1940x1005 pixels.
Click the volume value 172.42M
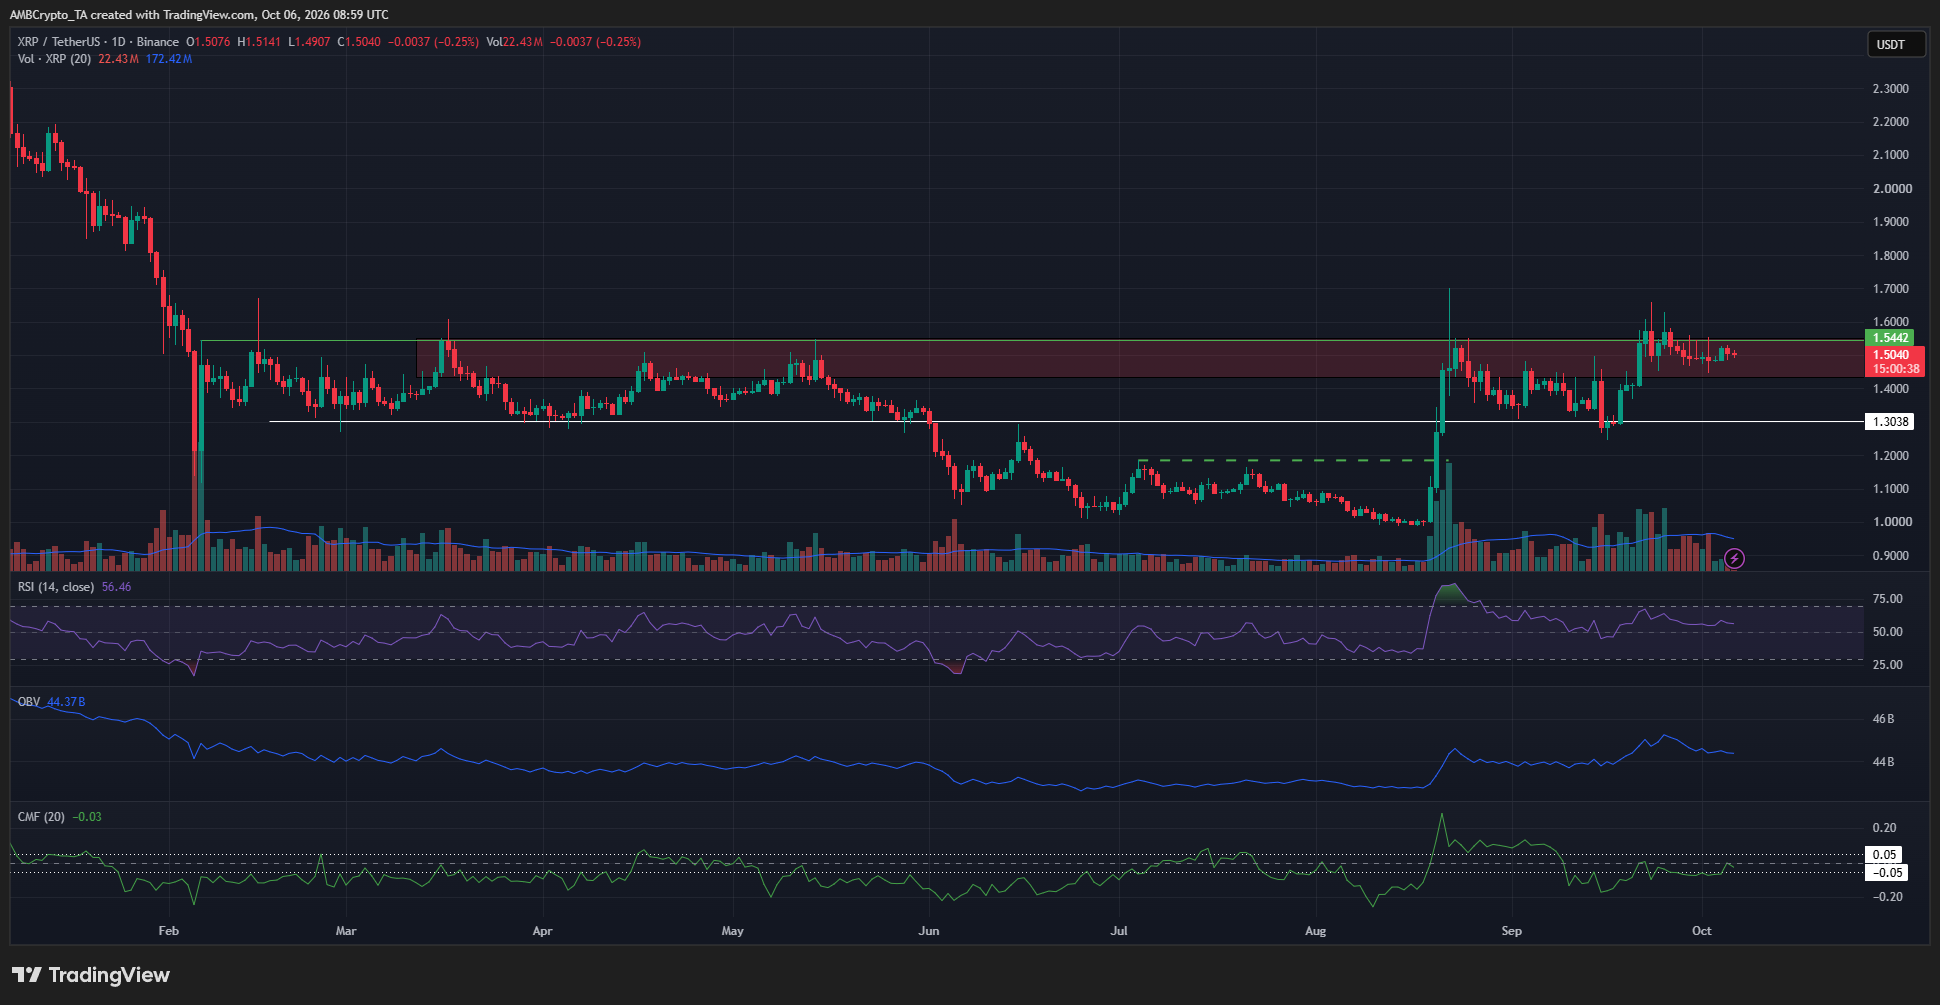(169, 59)
